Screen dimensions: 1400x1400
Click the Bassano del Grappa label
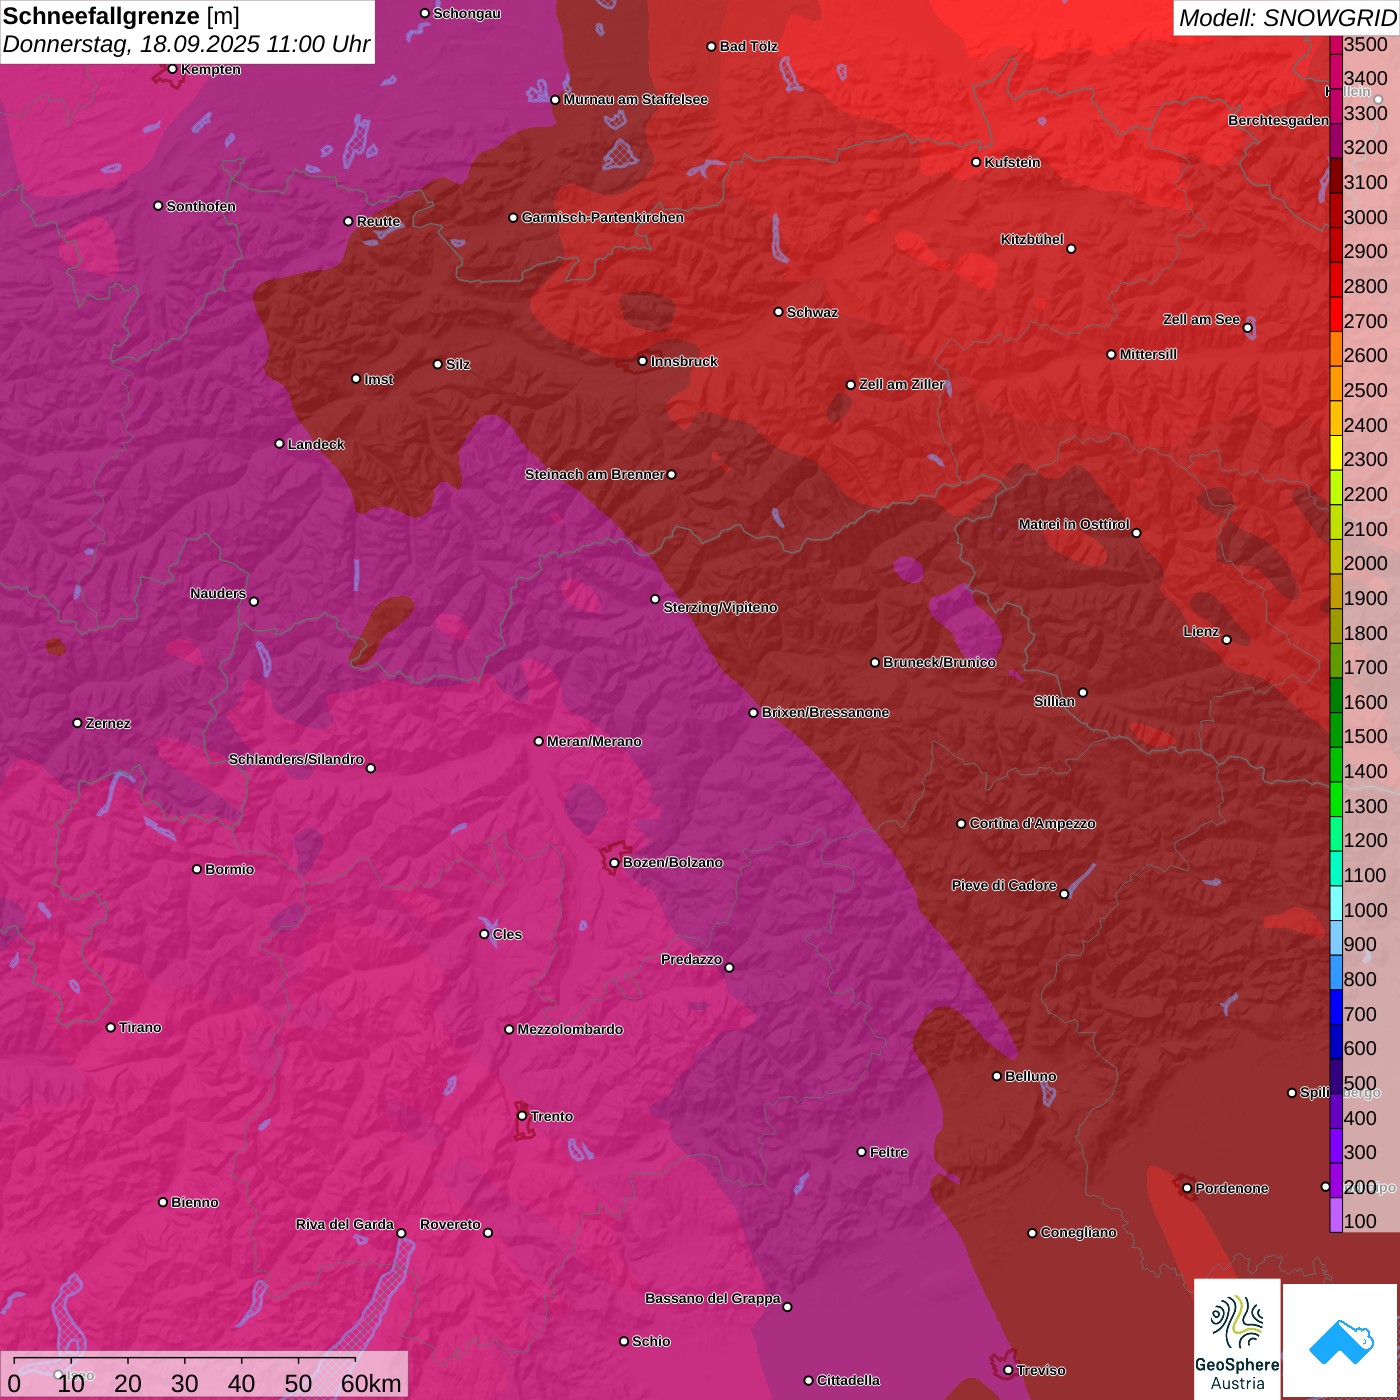[x=713, y=1298]
